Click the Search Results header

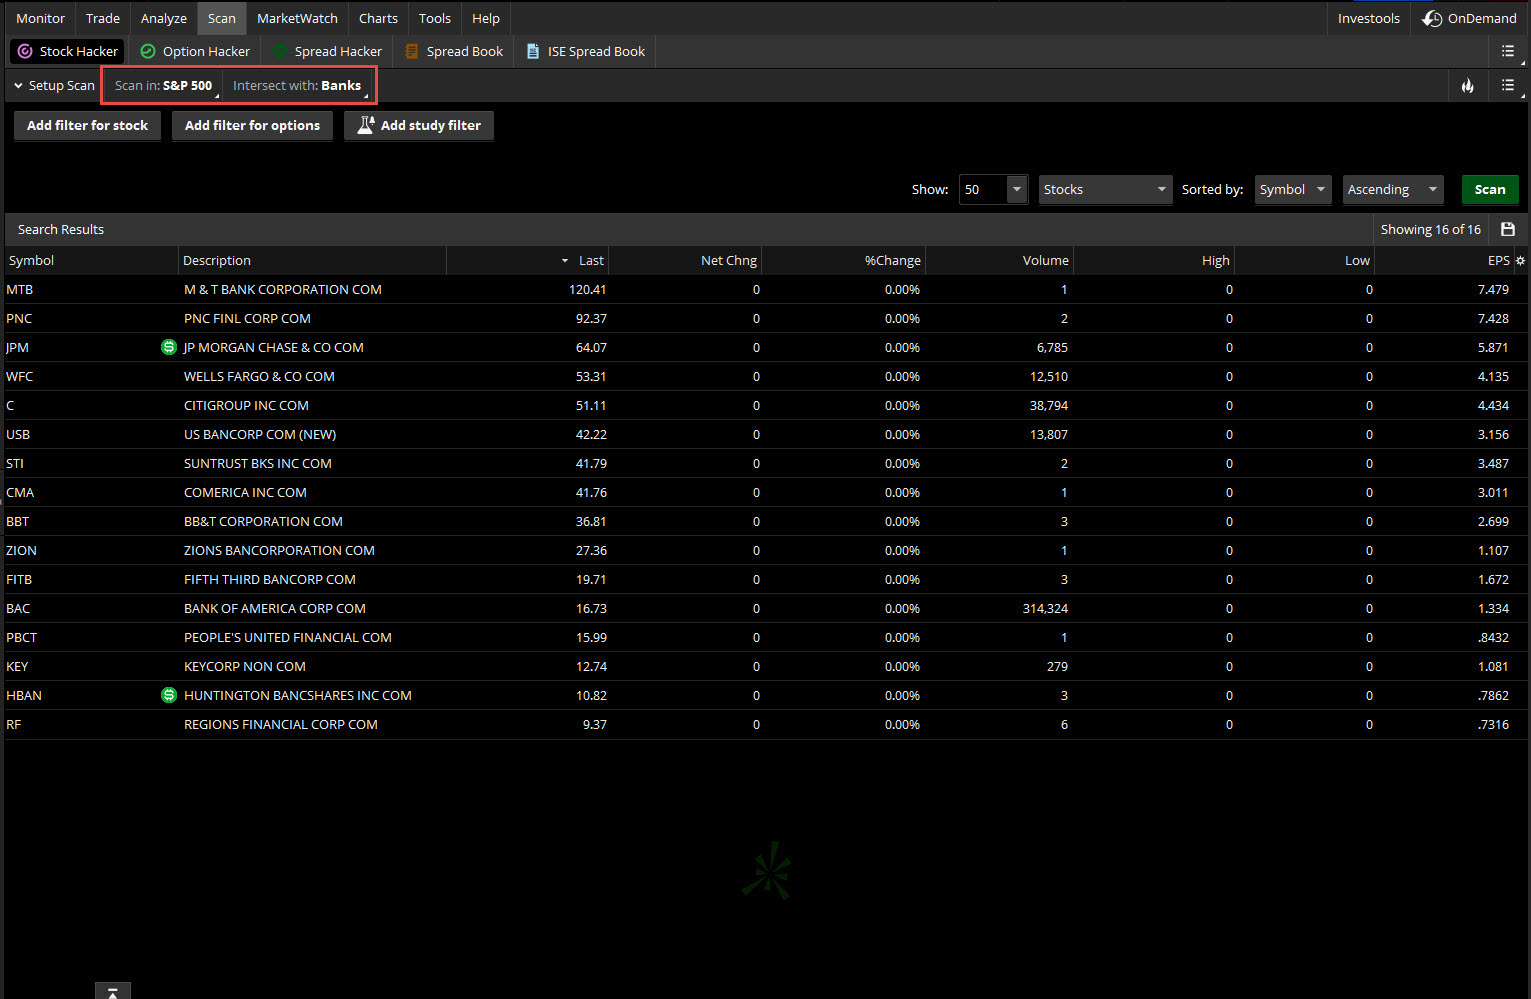click(x=61, y=229)
